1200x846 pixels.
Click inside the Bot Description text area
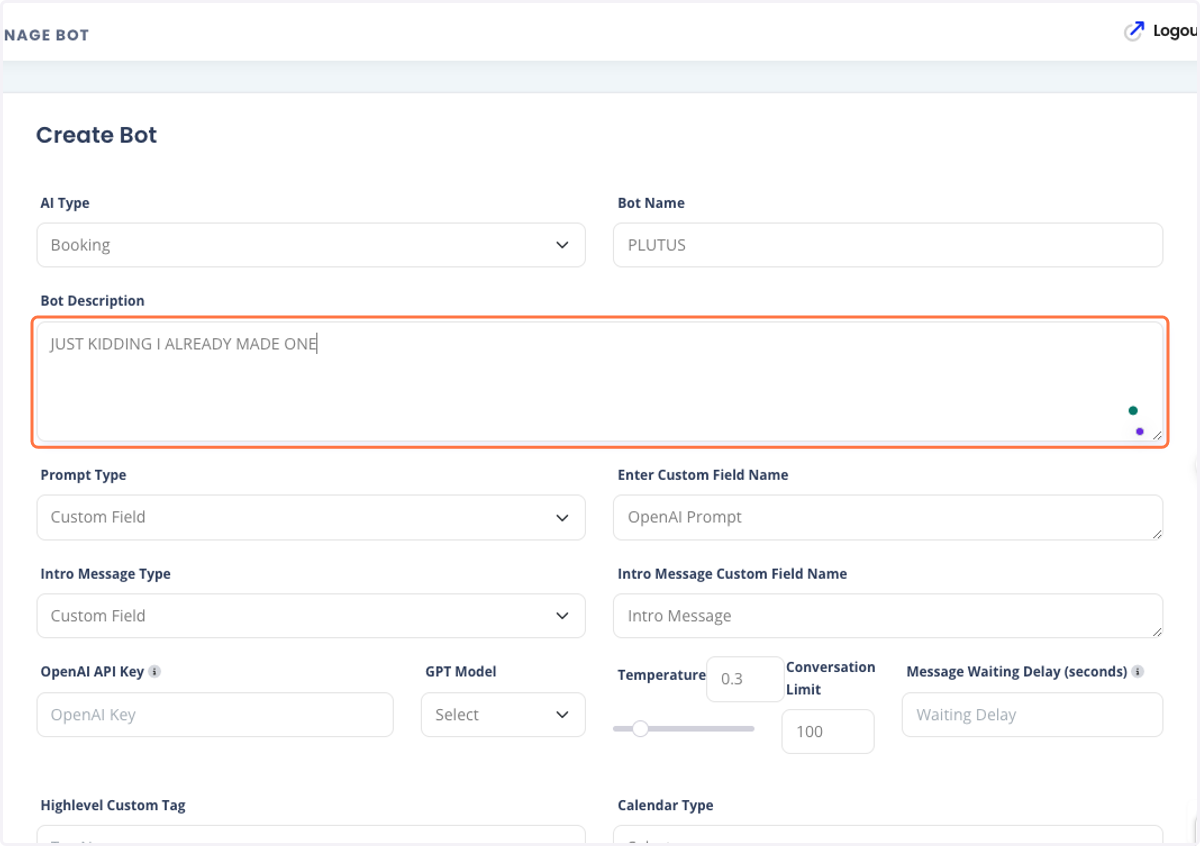click(x=600, y=382)
